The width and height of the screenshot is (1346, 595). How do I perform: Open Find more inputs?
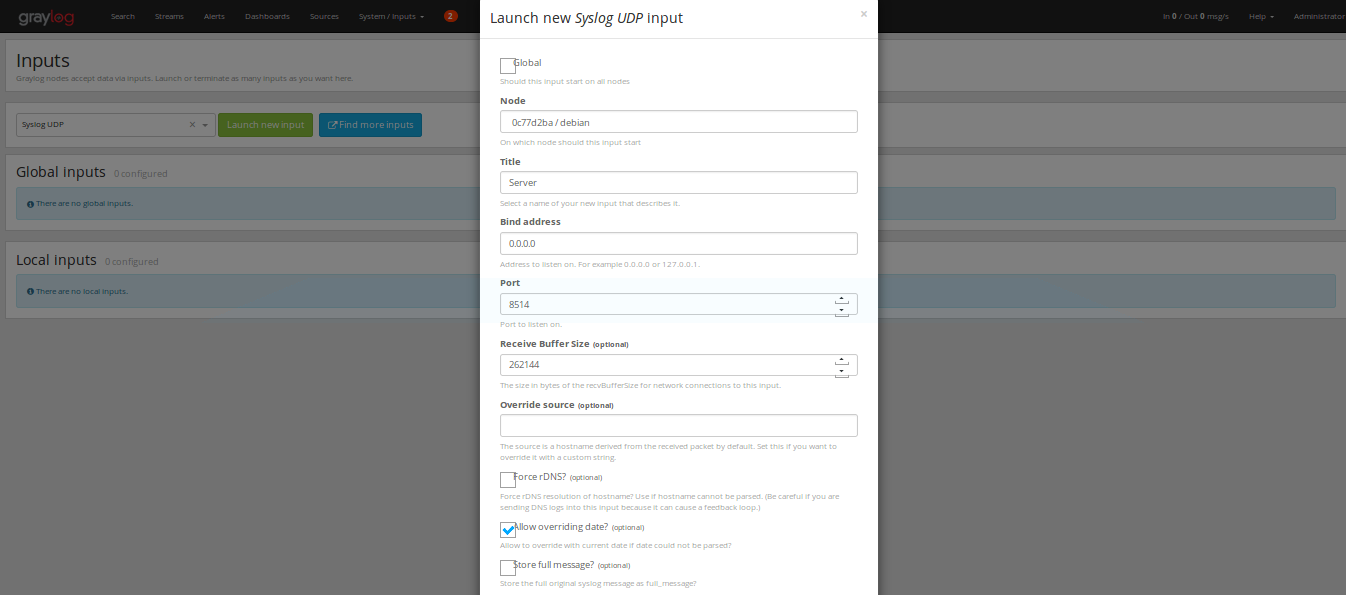[x=370, y=124]
